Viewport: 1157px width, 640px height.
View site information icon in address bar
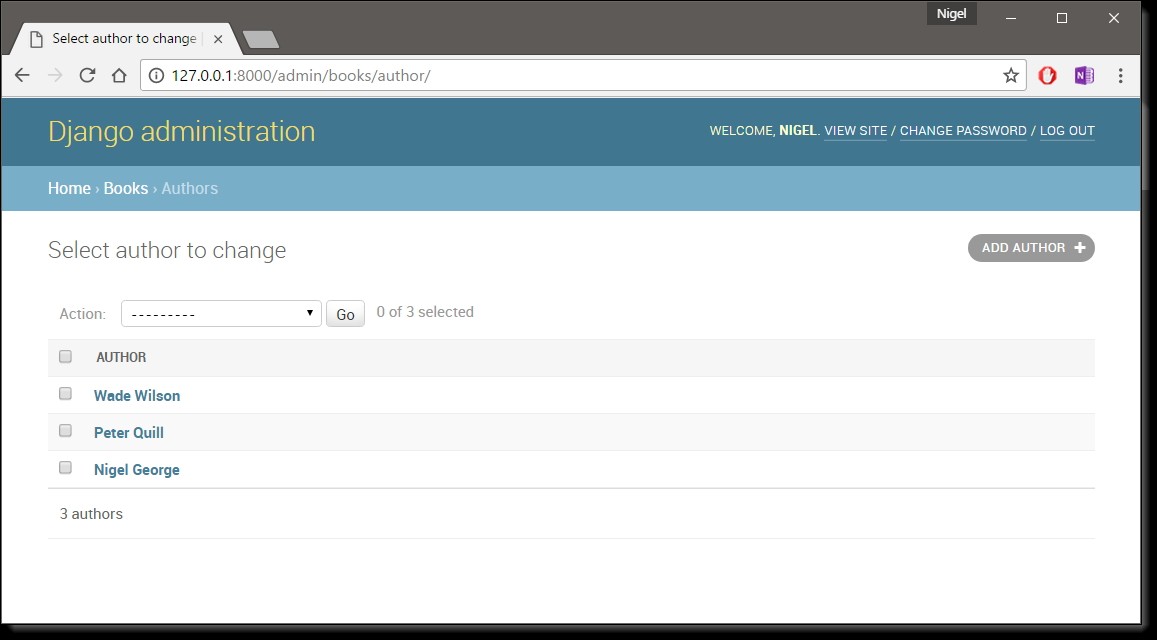[x=156, y=75]
